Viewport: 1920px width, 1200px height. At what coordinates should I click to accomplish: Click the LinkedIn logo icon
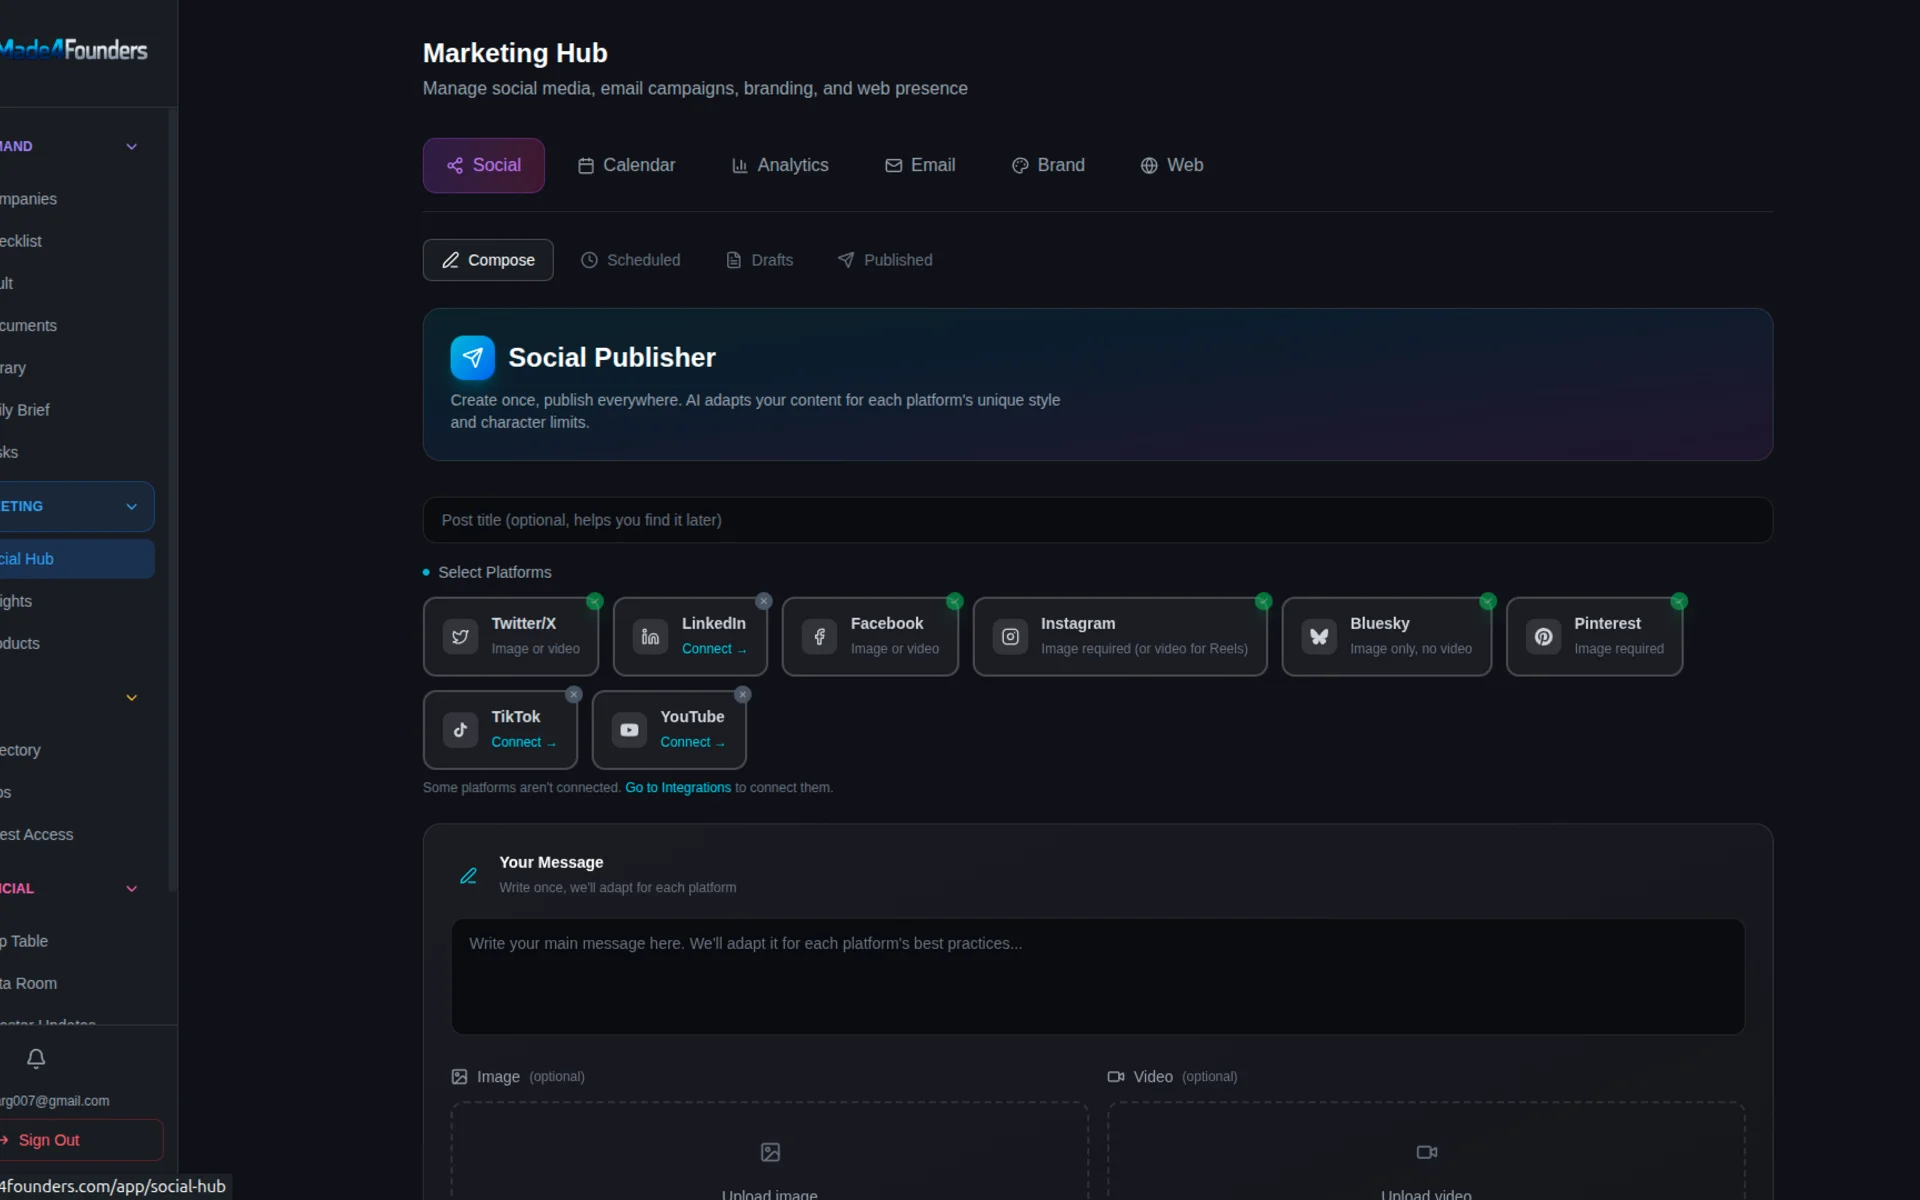click(x=649, y=636)
